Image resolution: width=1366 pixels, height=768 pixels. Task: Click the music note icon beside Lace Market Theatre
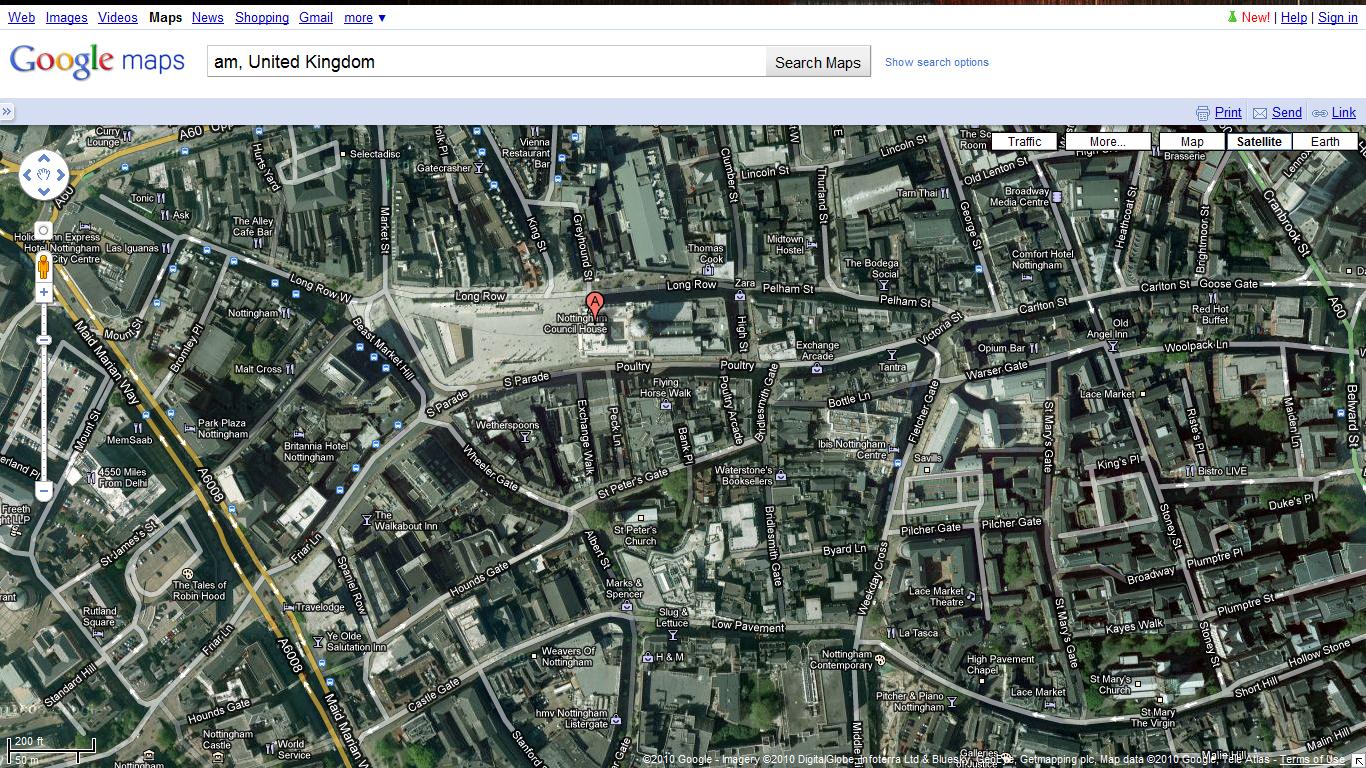[x=971, y=596]
